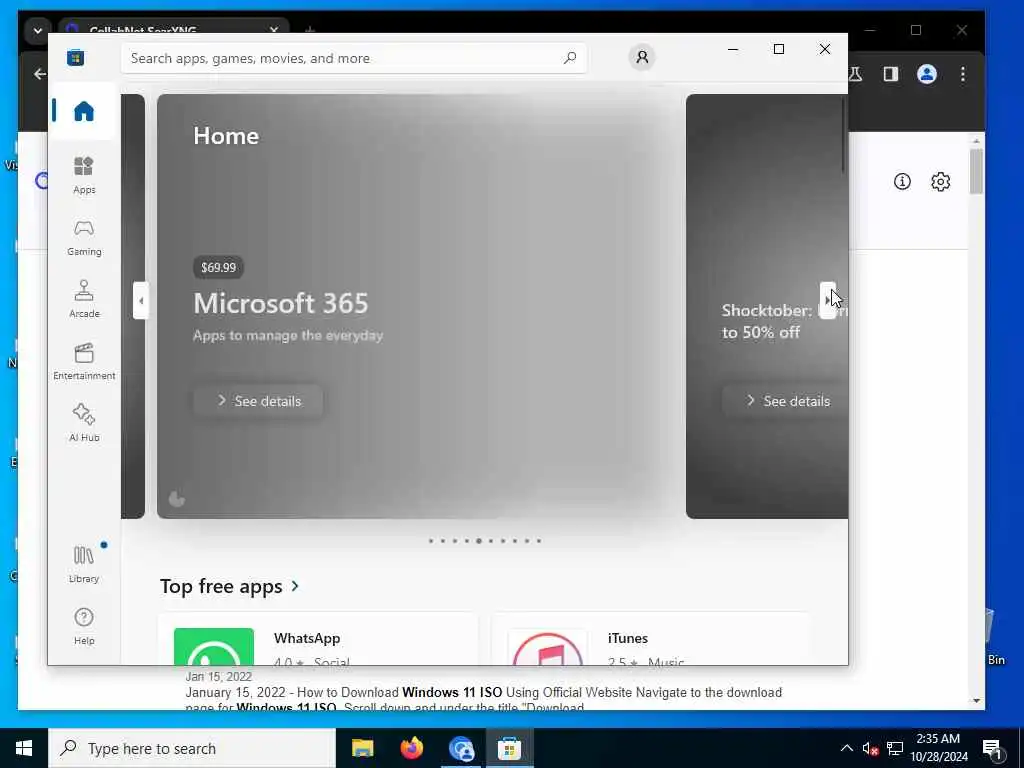Click the info icon on the web page
This screenshot has width=1024, height=768.
tap(902, 182)
